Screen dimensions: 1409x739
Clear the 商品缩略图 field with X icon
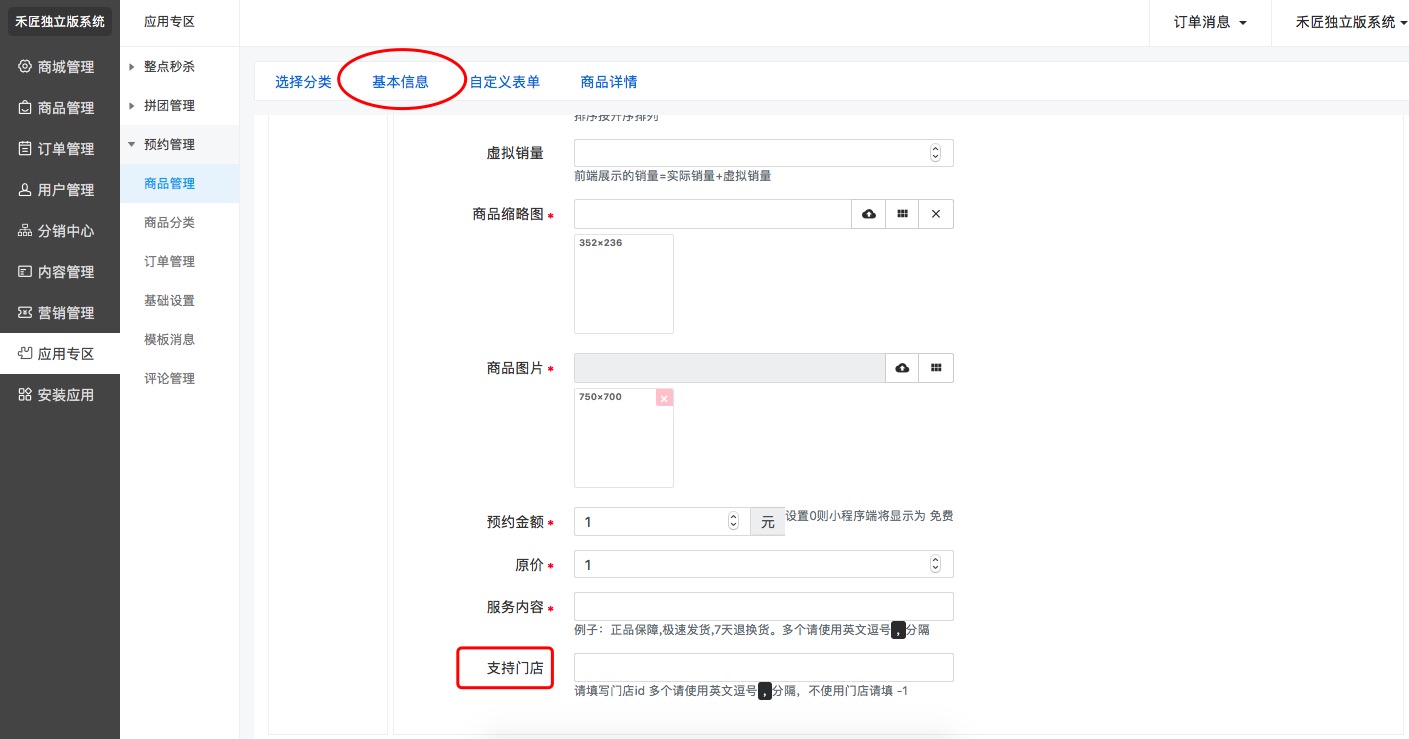point(936,214)
